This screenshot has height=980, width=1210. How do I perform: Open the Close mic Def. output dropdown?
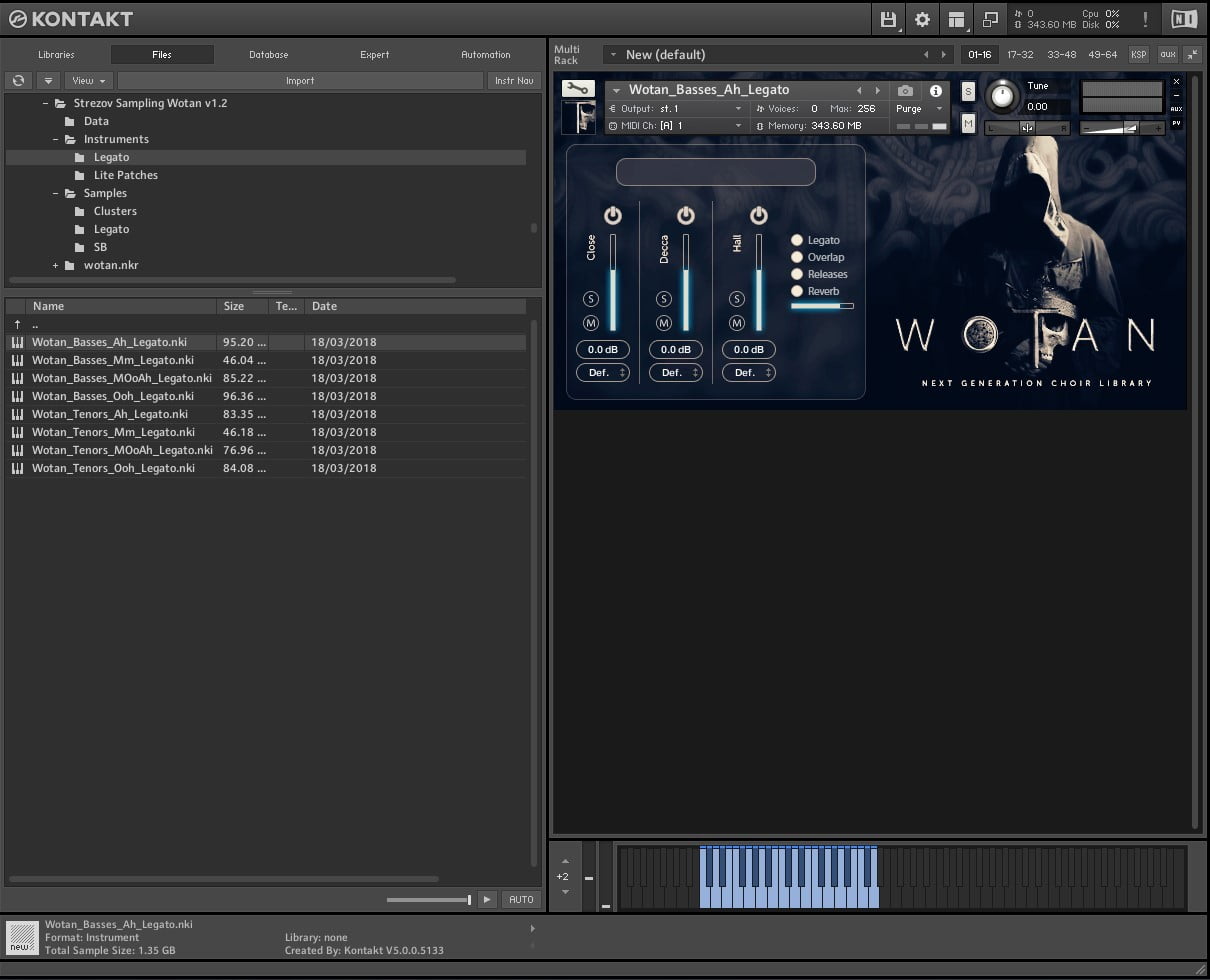click(x=603, y=372)
